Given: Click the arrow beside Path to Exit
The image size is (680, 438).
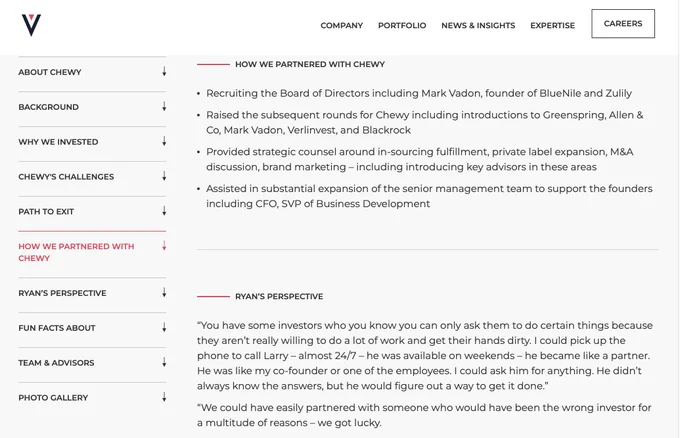Looking at the screenshot, I should click(164, 211).
